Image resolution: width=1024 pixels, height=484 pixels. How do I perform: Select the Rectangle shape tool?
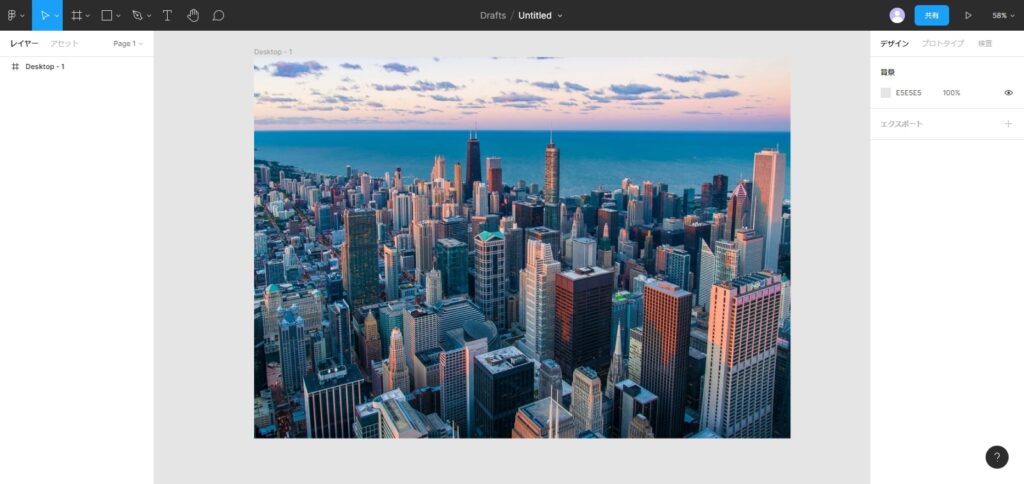107,15
